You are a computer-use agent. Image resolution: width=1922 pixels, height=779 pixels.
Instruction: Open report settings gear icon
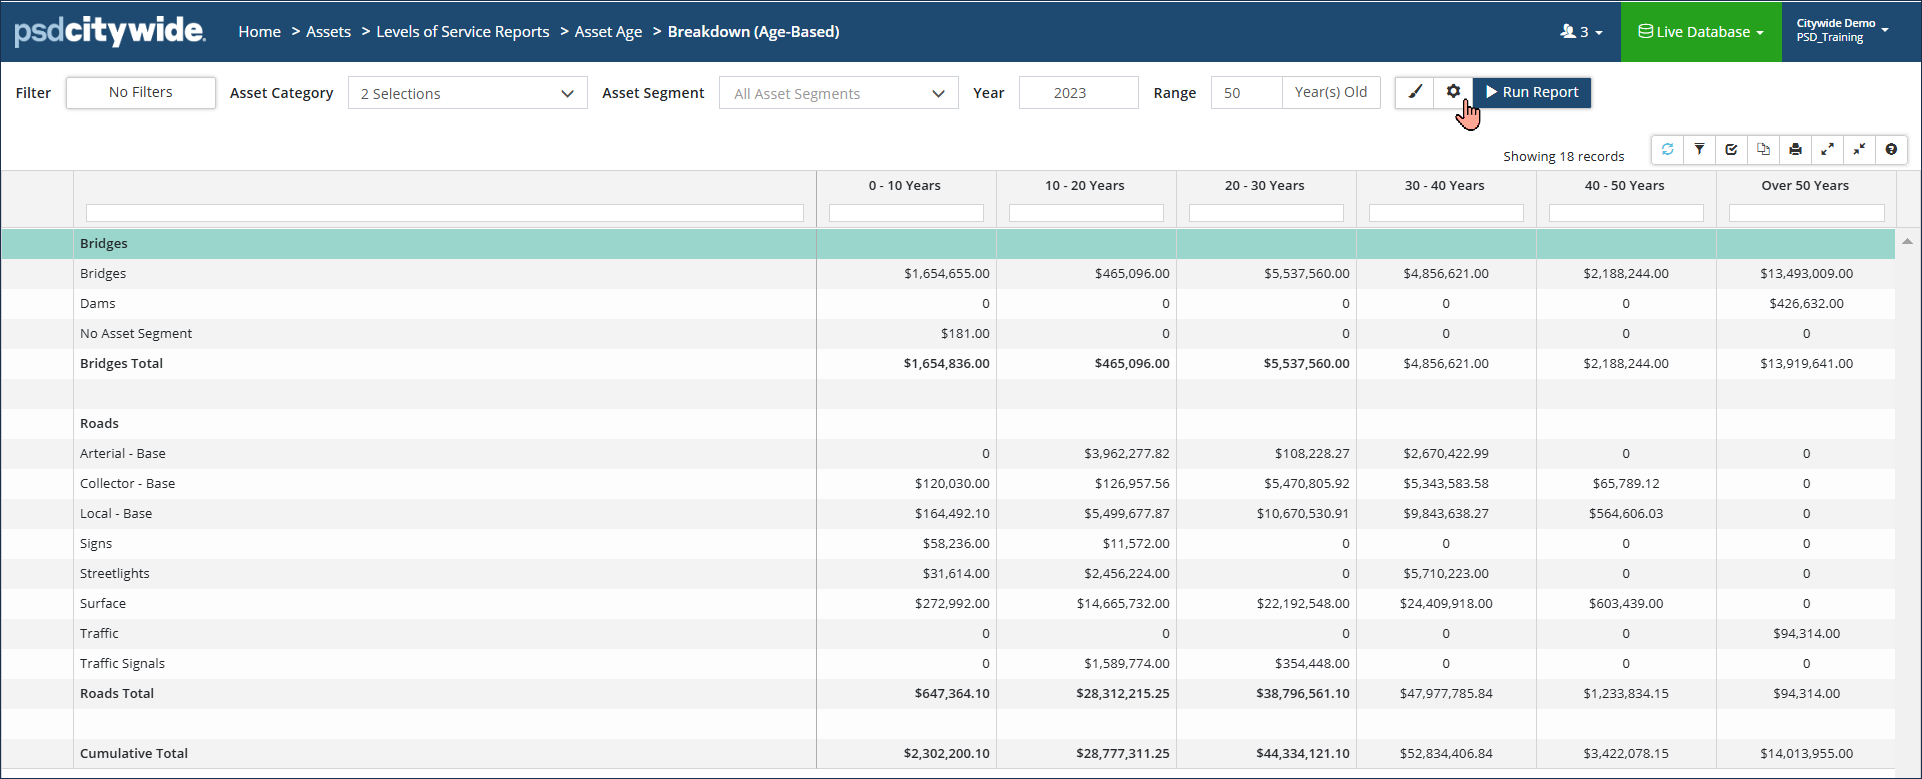pos(1453,92)
